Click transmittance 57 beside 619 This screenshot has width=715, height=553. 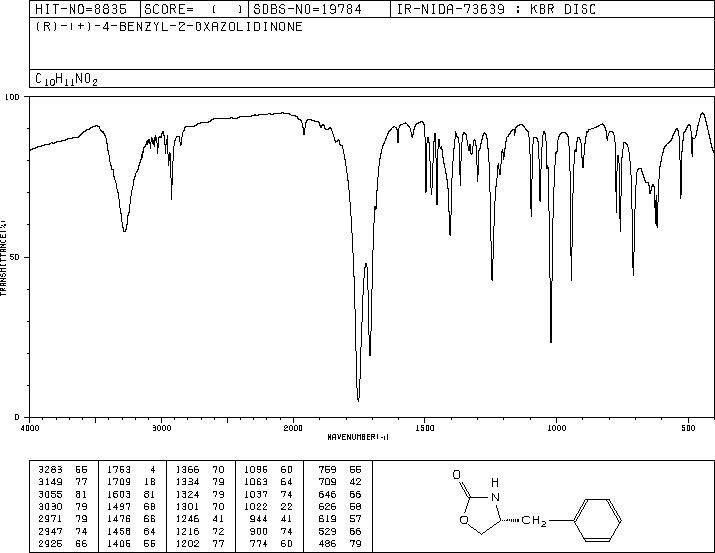click(x=355, y=519)
